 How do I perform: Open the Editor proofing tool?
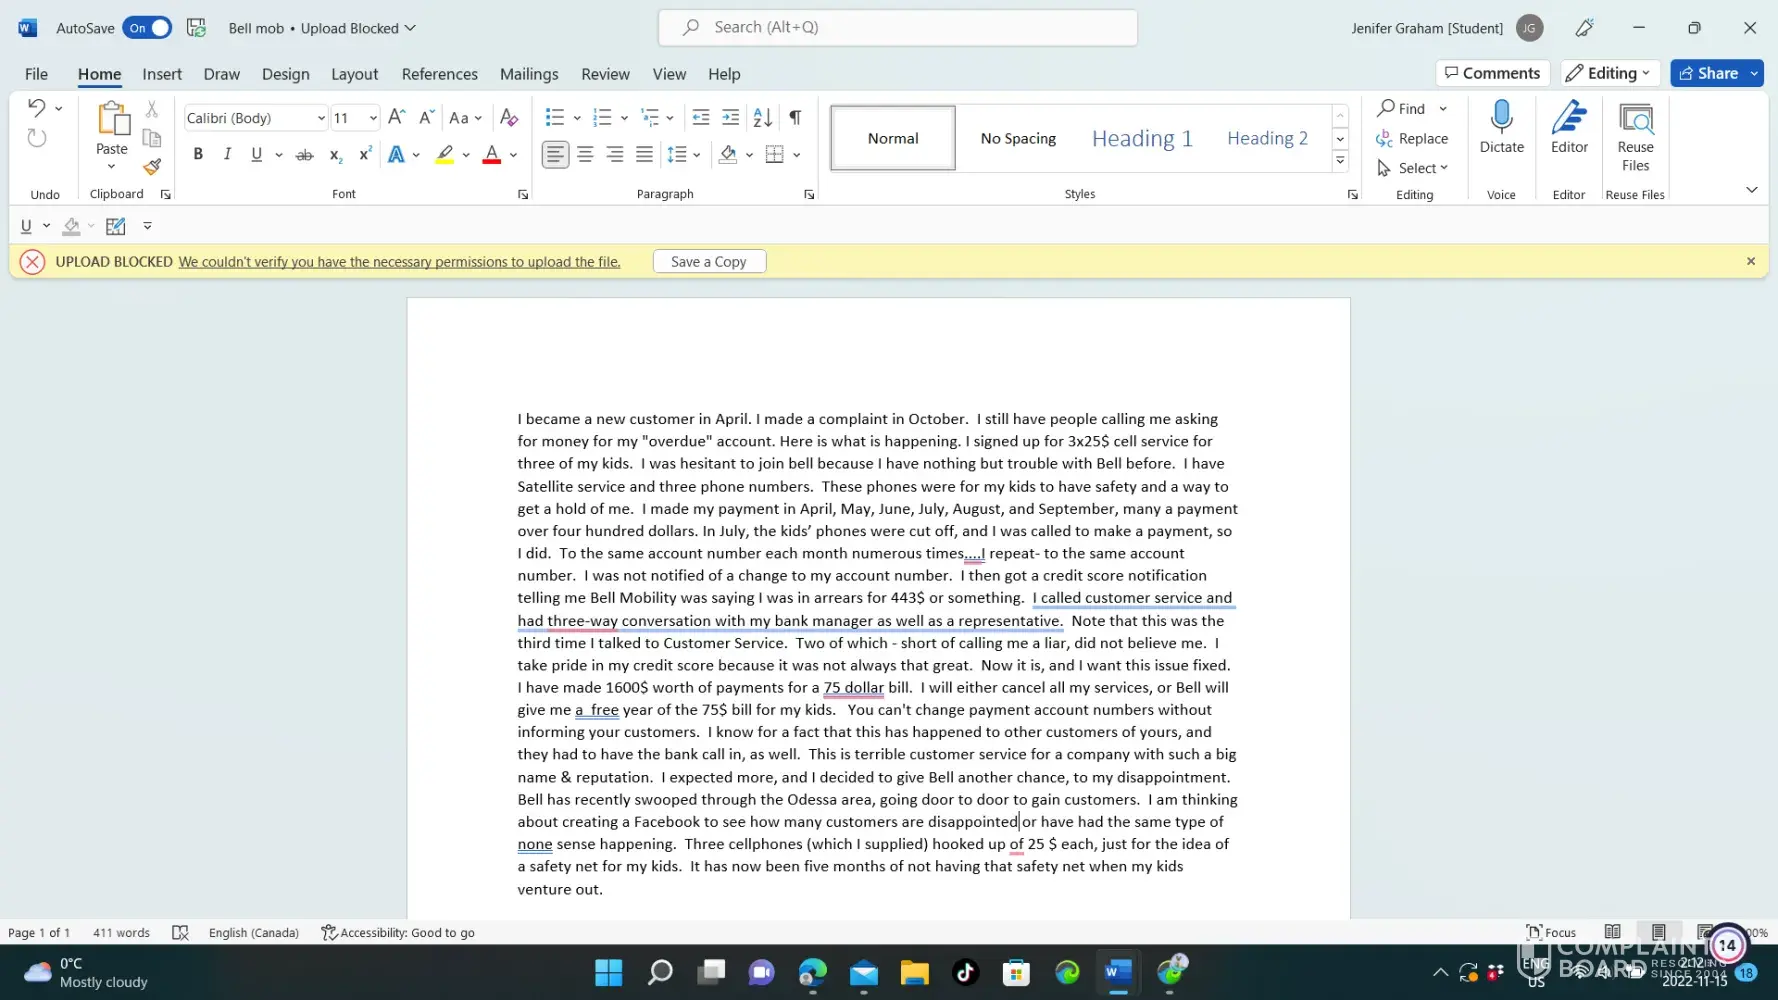(1568, 127)
